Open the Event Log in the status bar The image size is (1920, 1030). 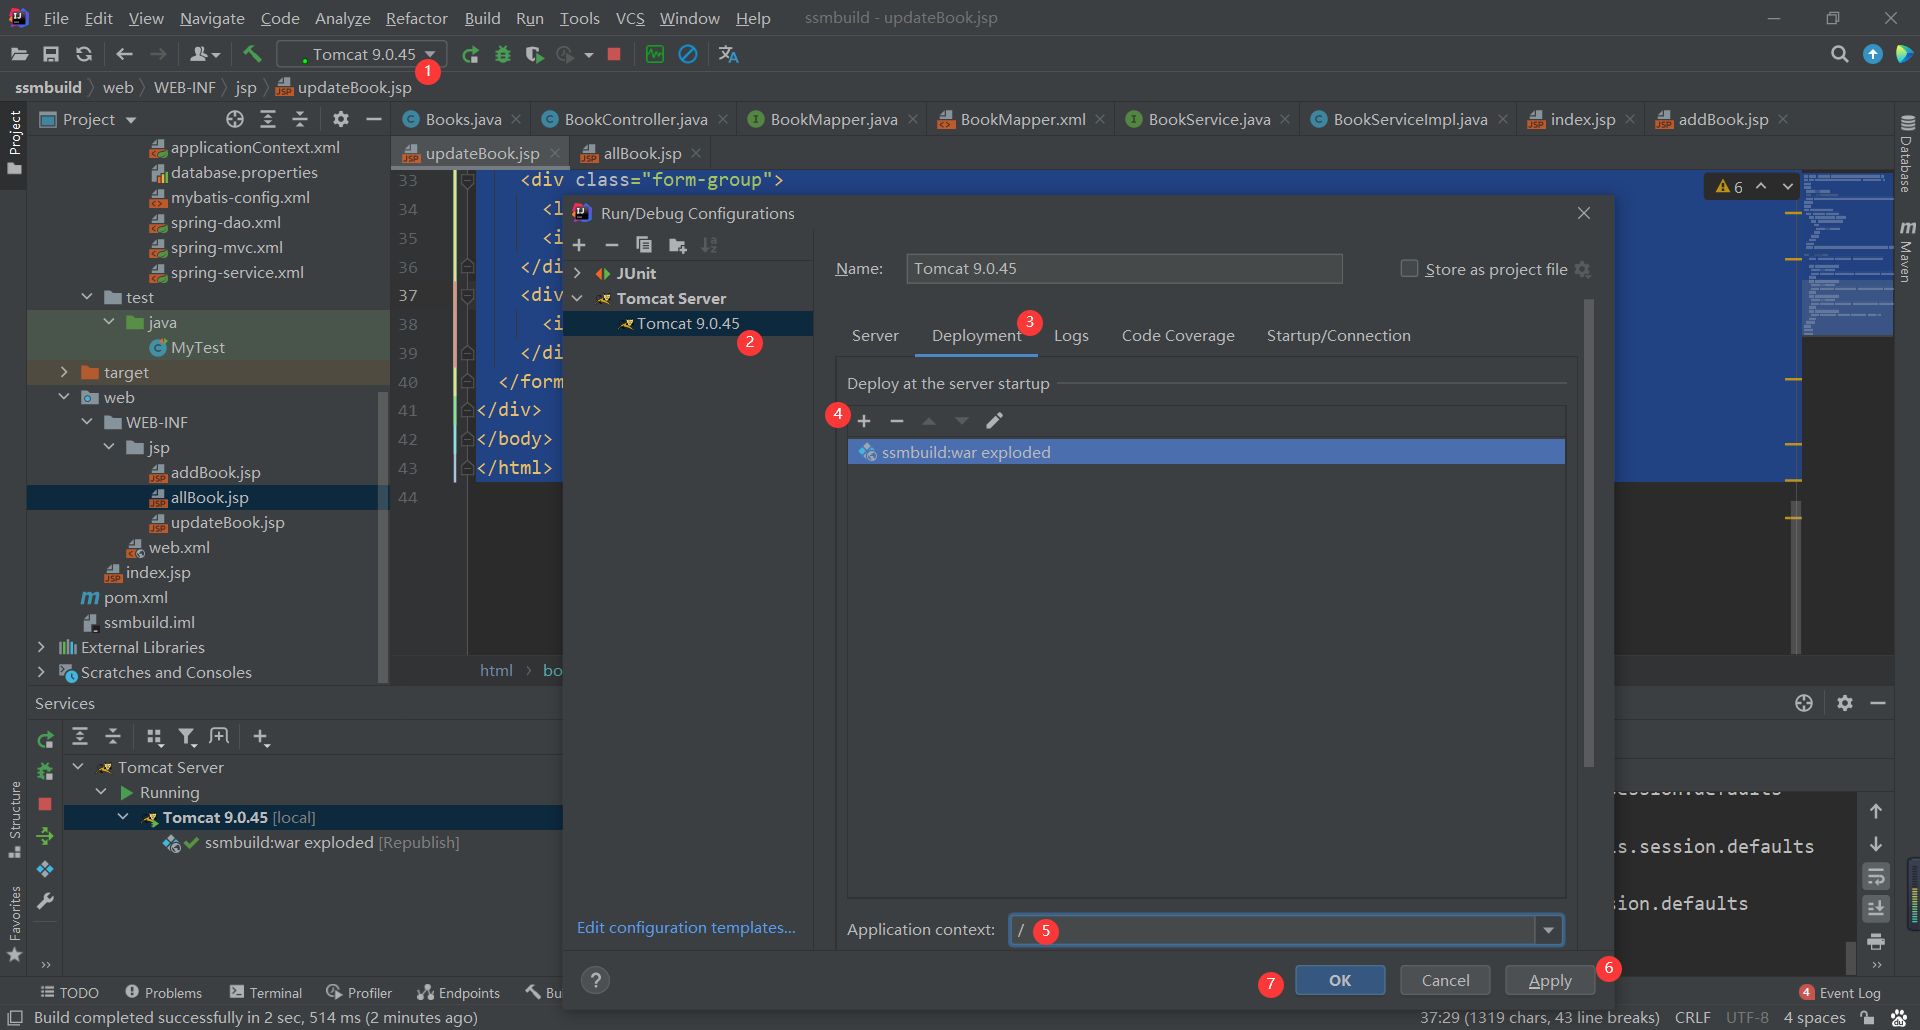tap(1840, 992)
